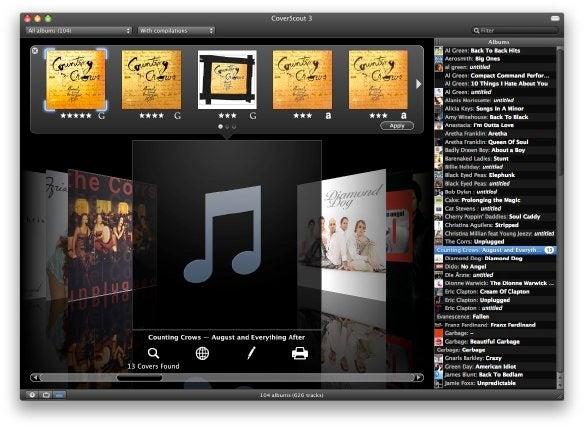Viewport: 584px width, 428px height.
Task: Click Google source icon under four-star cover
Action: tap(177, 116)
